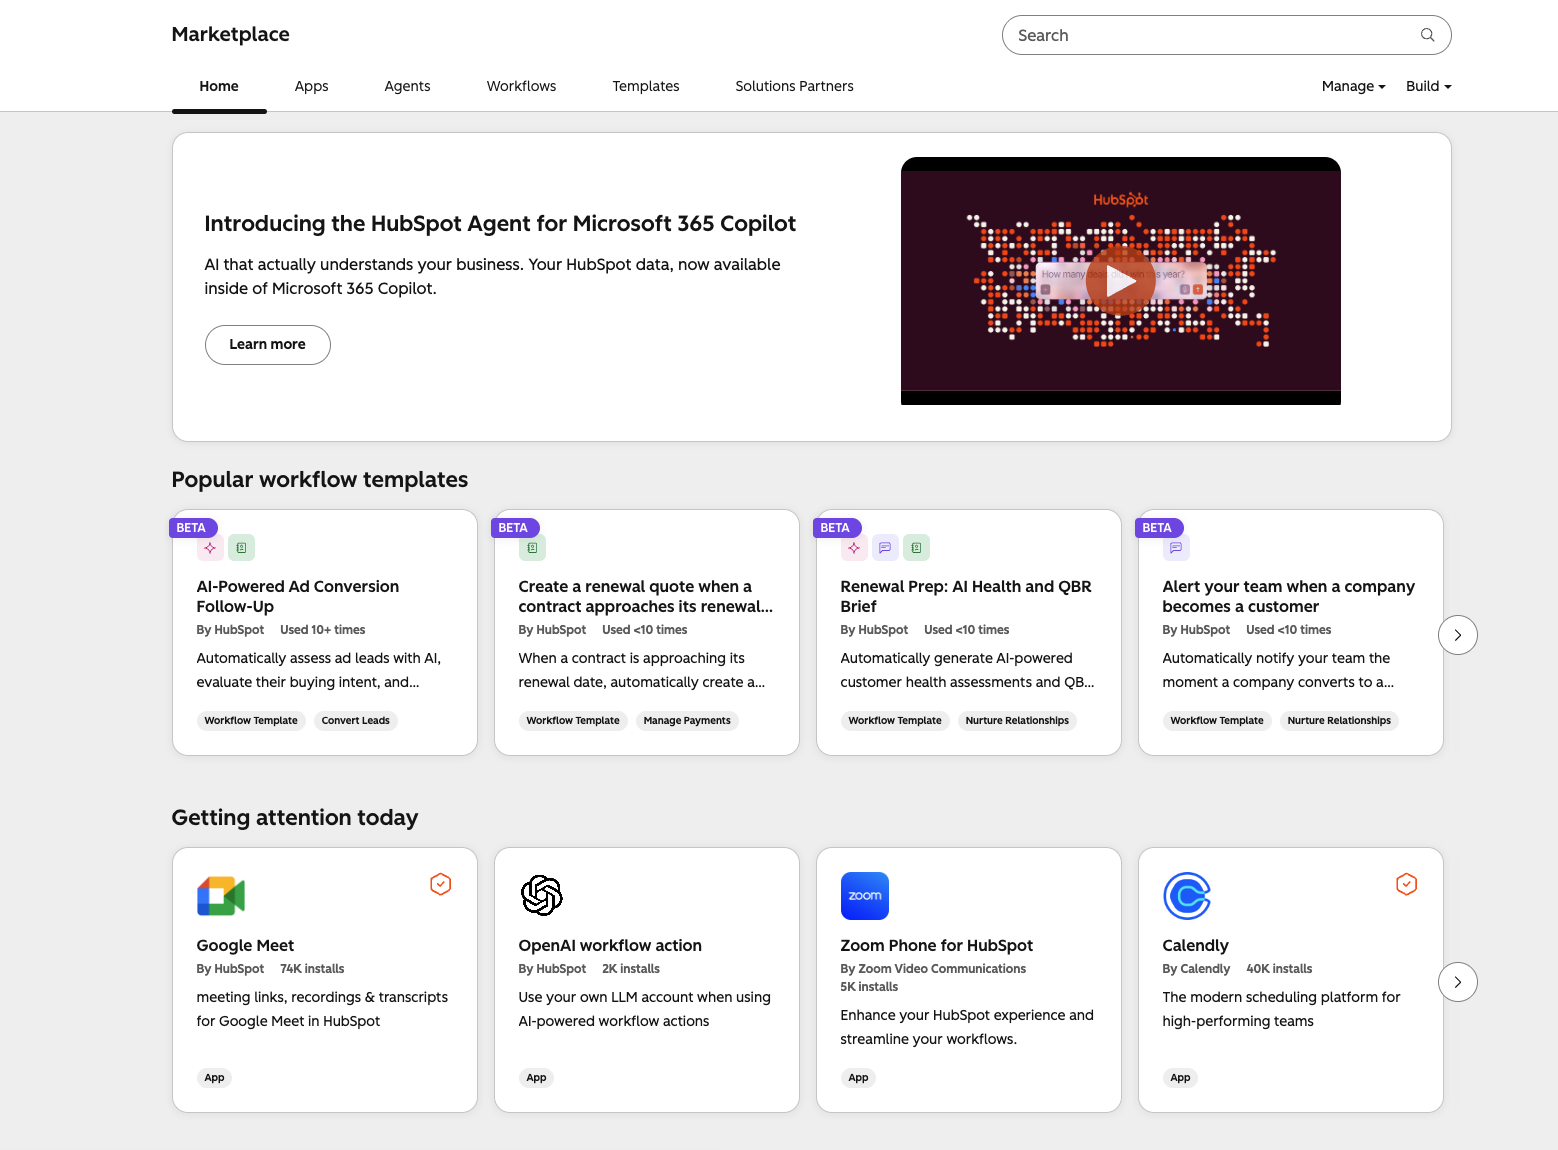The image size is (1558, 1150).
Task: Click App tag on Zoom Phone card
Action: coord(859,1077)
